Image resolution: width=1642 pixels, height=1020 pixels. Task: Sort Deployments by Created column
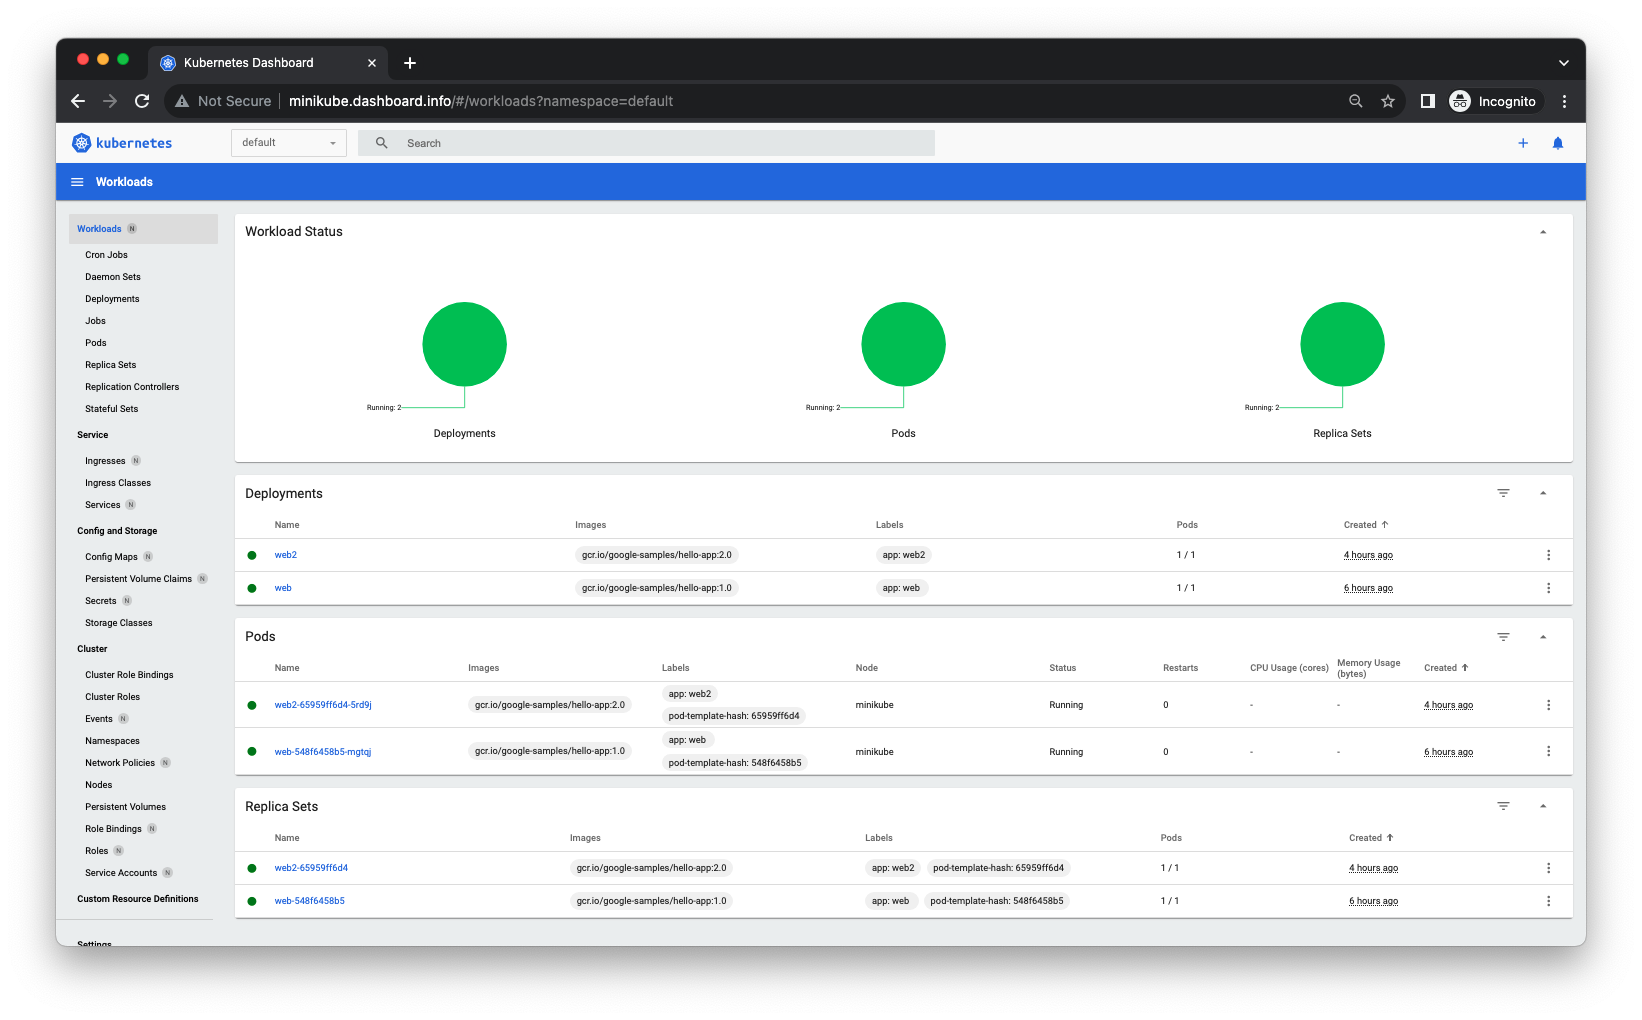pos(1366,525)
